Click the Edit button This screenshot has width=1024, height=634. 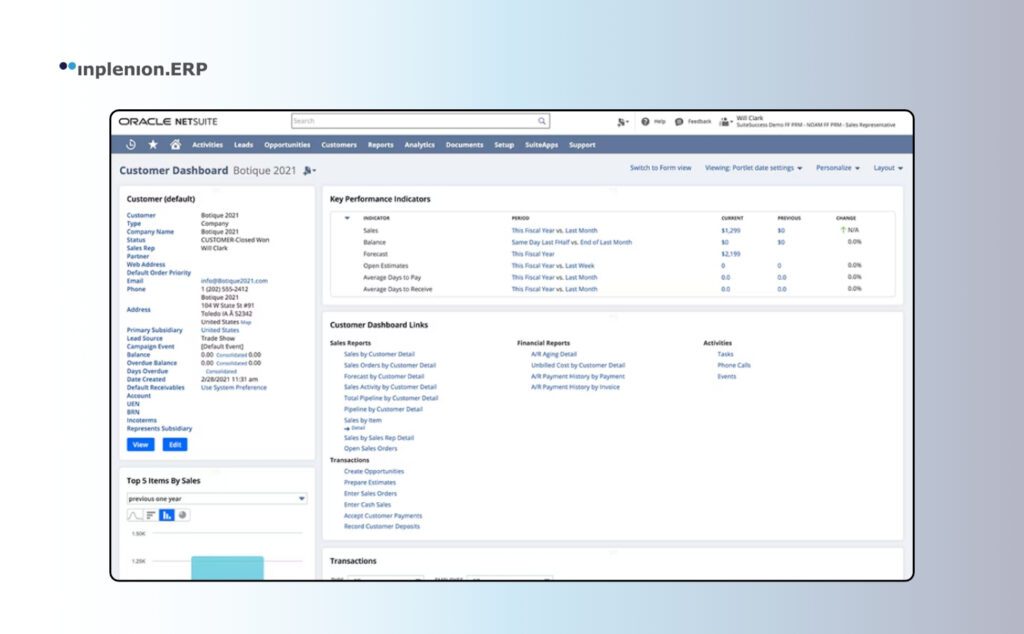[175, 445]
